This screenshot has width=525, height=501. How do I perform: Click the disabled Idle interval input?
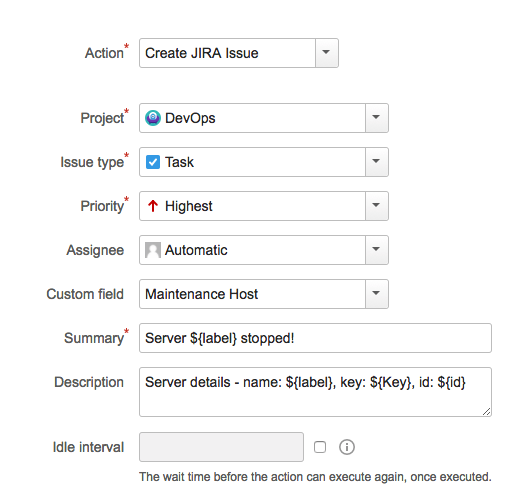point(221,447)
